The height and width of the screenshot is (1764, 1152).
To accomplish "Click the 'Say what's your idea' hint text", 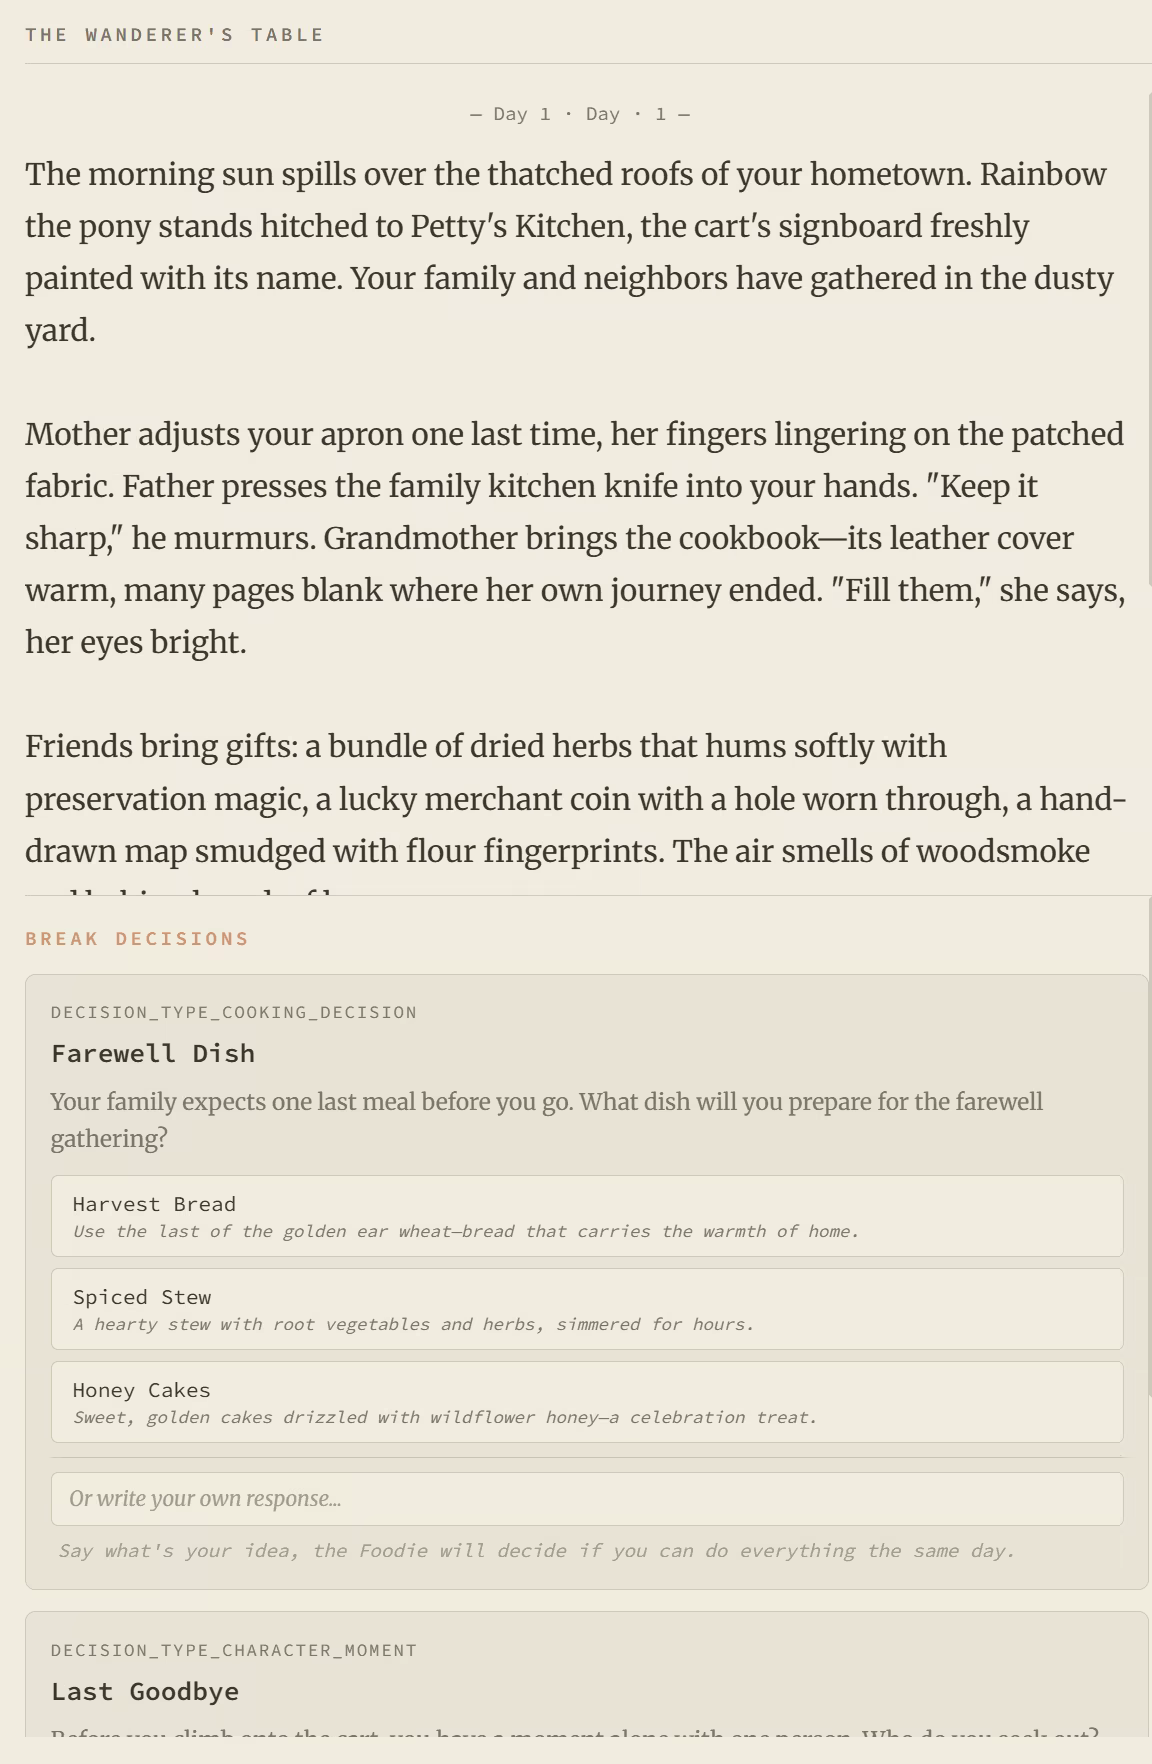I will tap(537, 1551).
